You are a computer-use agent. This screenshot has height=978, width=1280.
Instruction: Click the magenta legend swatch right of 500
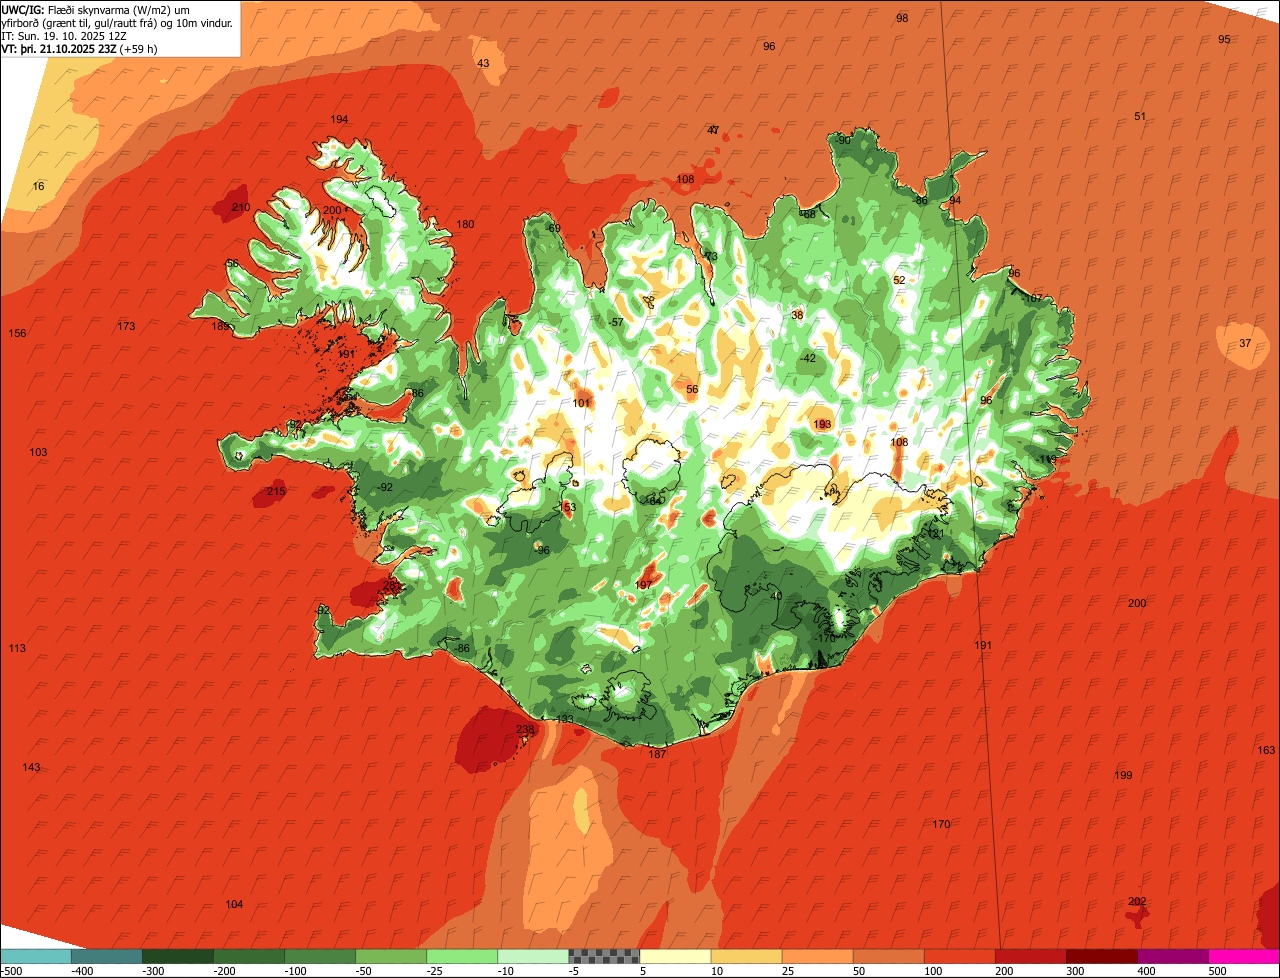point(1244,956)
